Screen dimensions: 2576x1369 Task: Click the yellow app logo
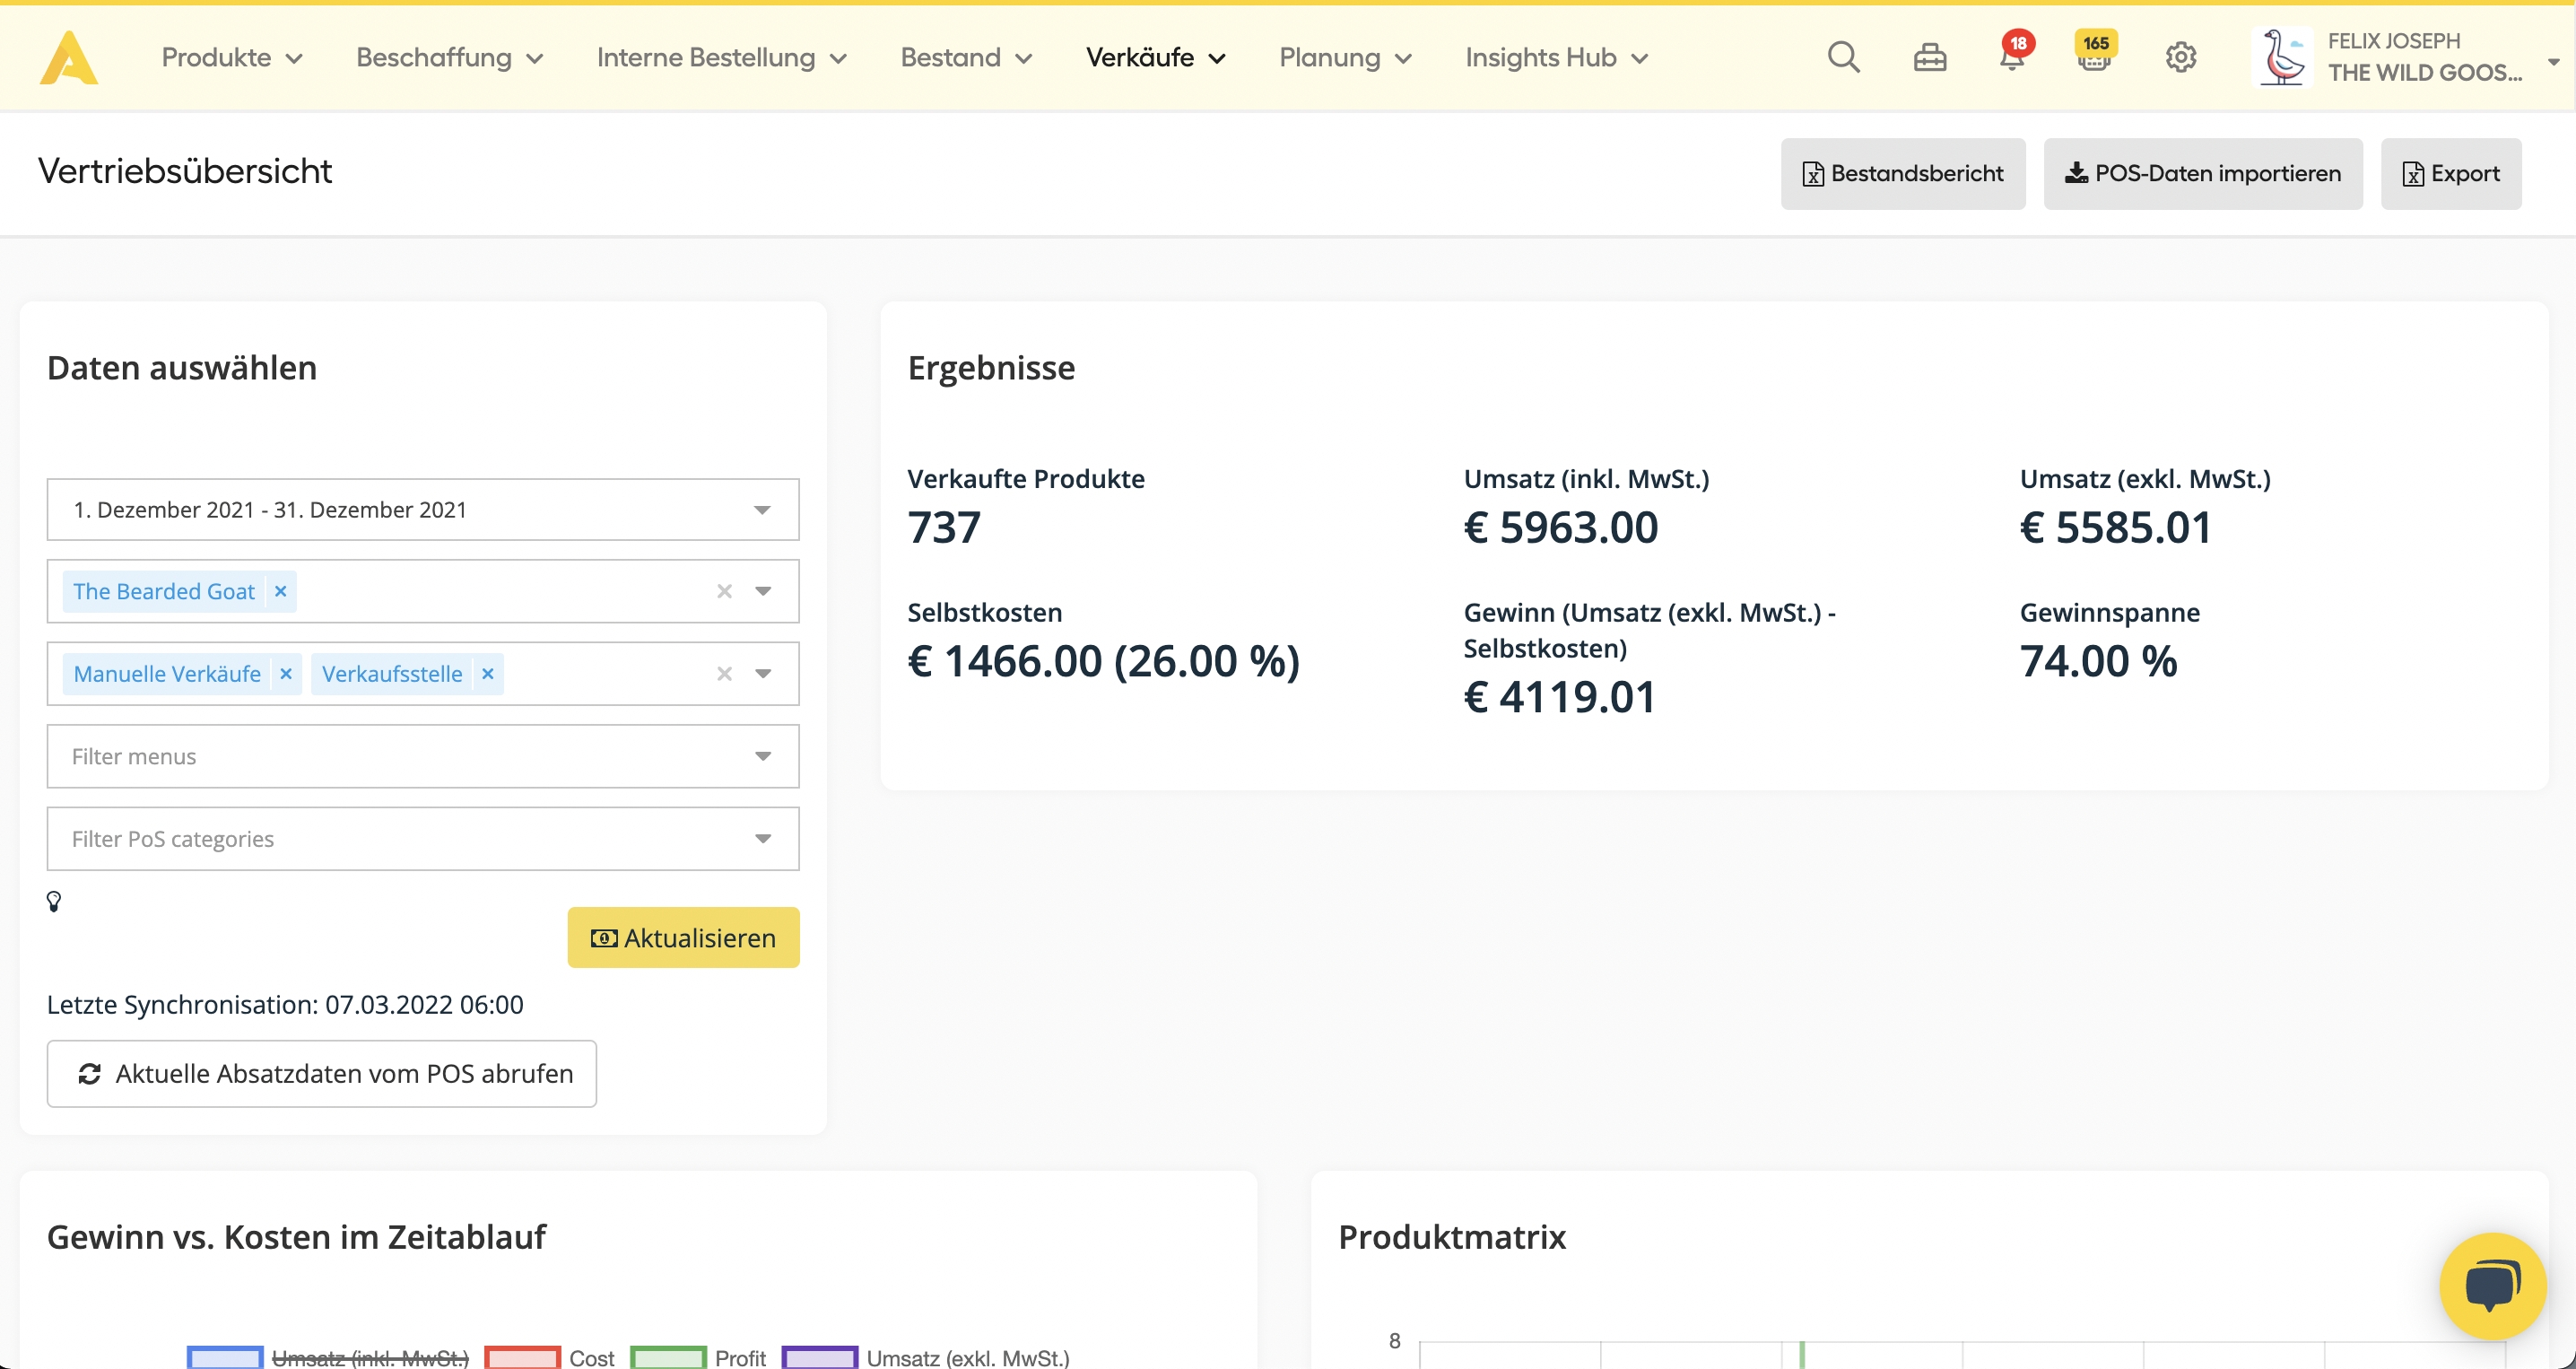coord(68,58)
